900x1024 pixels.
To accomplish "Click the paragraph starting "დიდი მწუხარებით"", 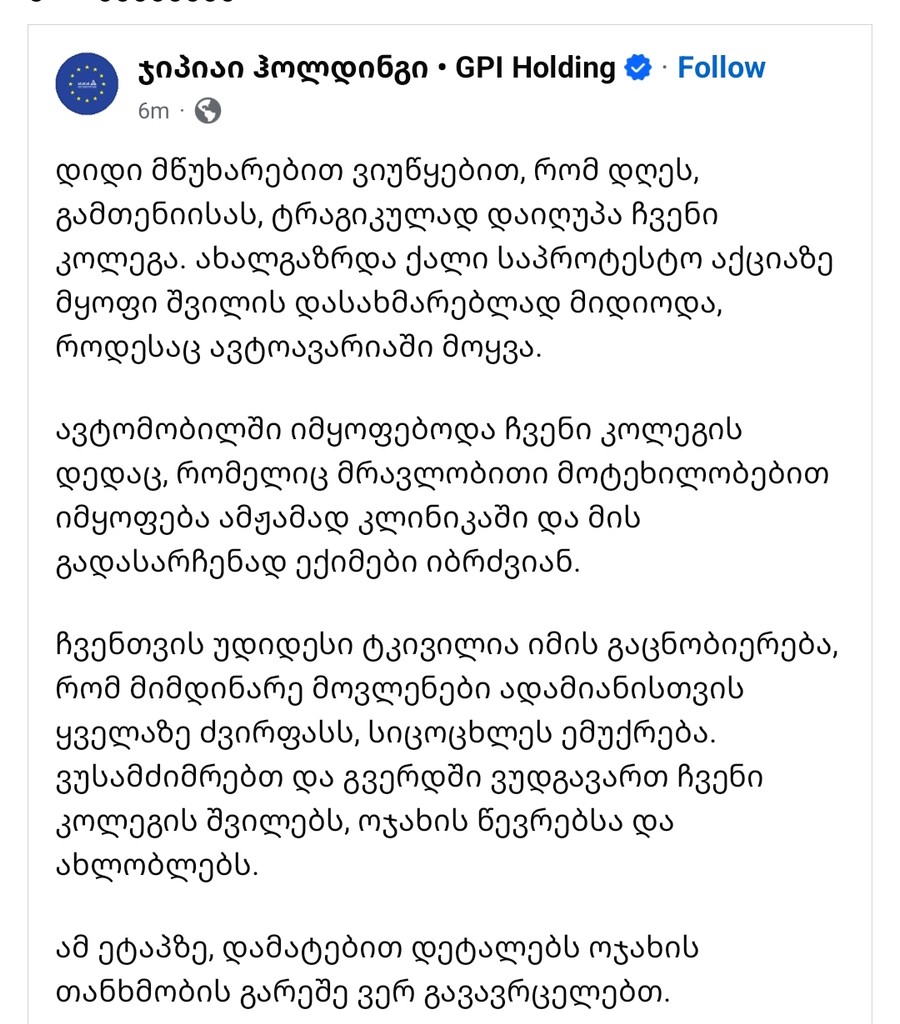I will (x=440, y=260).
